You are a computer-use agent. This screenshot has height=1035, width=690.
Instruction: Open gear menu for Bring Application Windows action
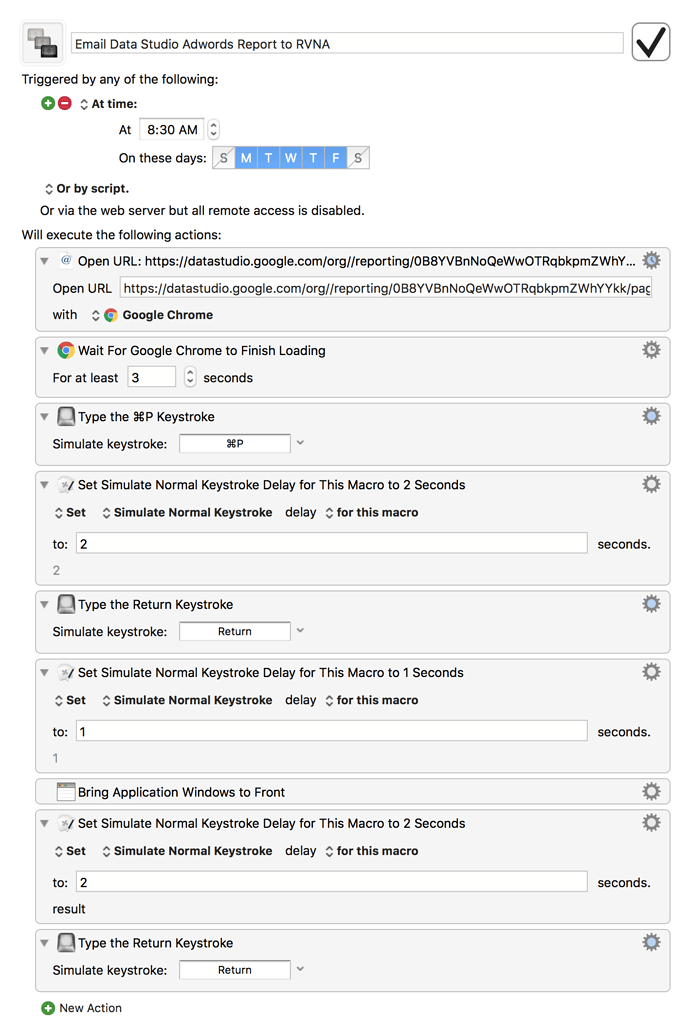(x=652, y=791)
